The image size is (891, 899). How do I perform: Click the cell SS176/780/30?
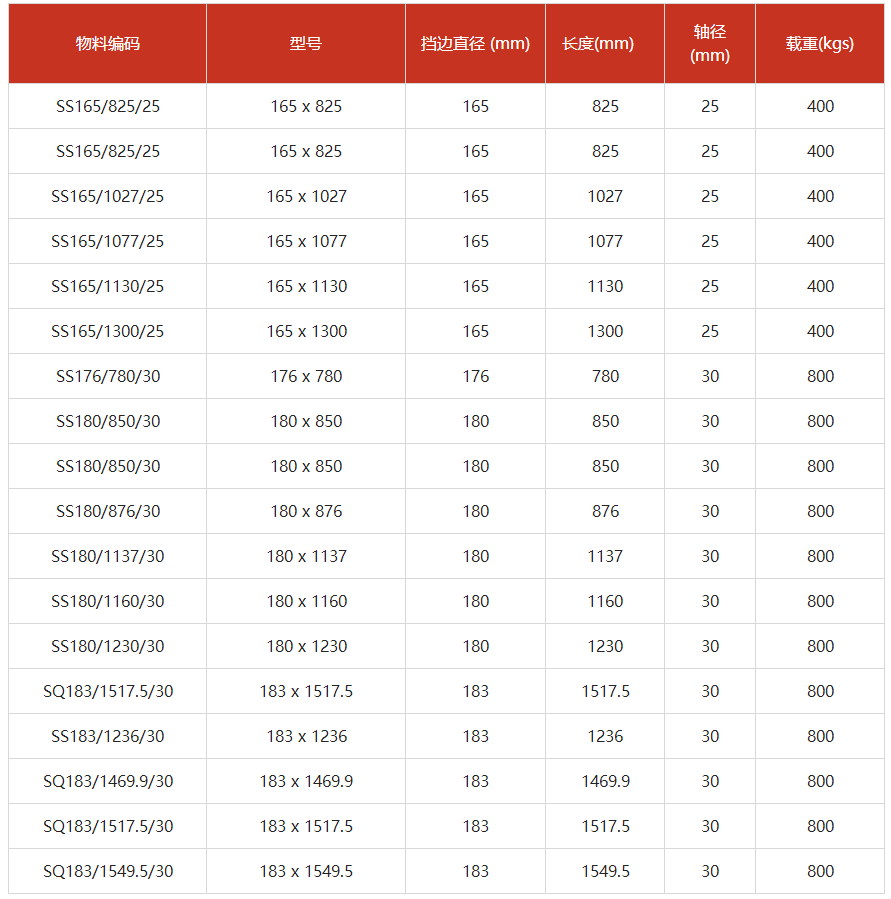click(x=108, y=376)
